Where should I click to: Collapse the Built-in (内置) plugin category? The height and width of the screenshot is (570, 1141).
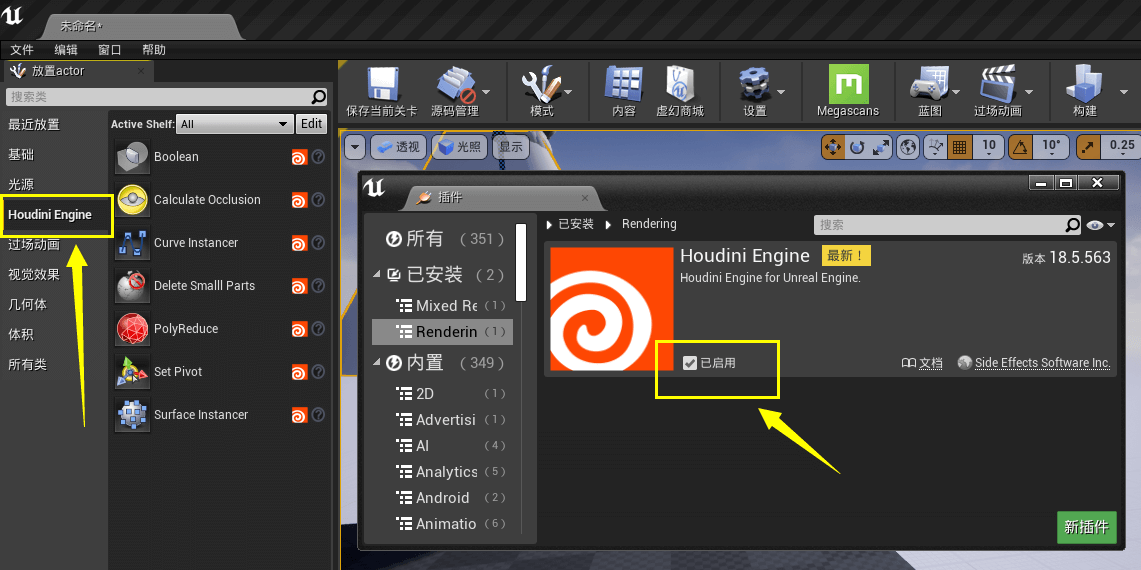coord(377,363)
